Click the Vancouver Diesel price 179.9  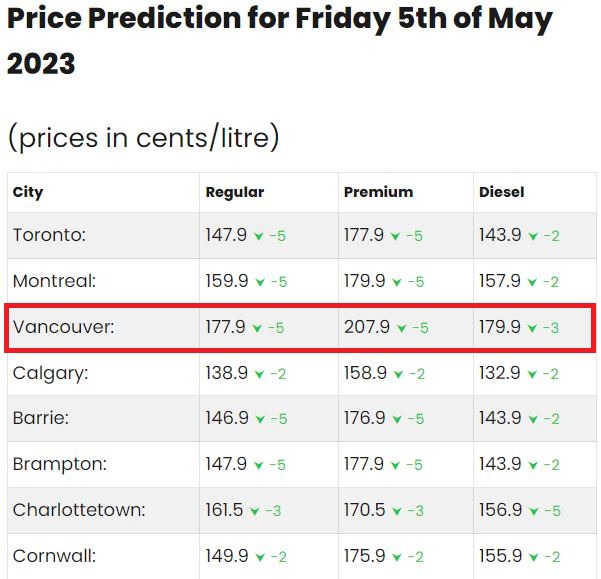[500, 327]
